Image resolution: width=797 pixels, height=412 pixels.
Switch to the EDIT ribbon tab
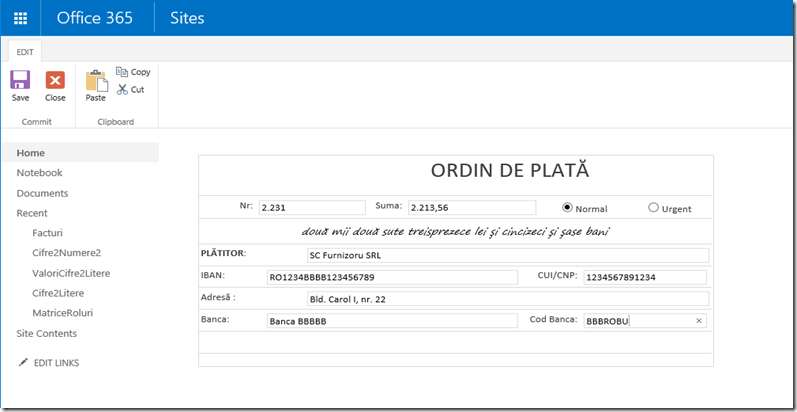tap(24, 51)
